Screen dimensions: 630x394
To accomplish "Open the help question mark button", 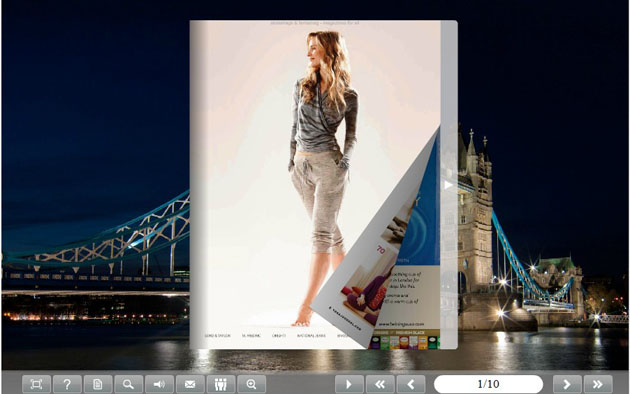I will (x=67, y=384).
